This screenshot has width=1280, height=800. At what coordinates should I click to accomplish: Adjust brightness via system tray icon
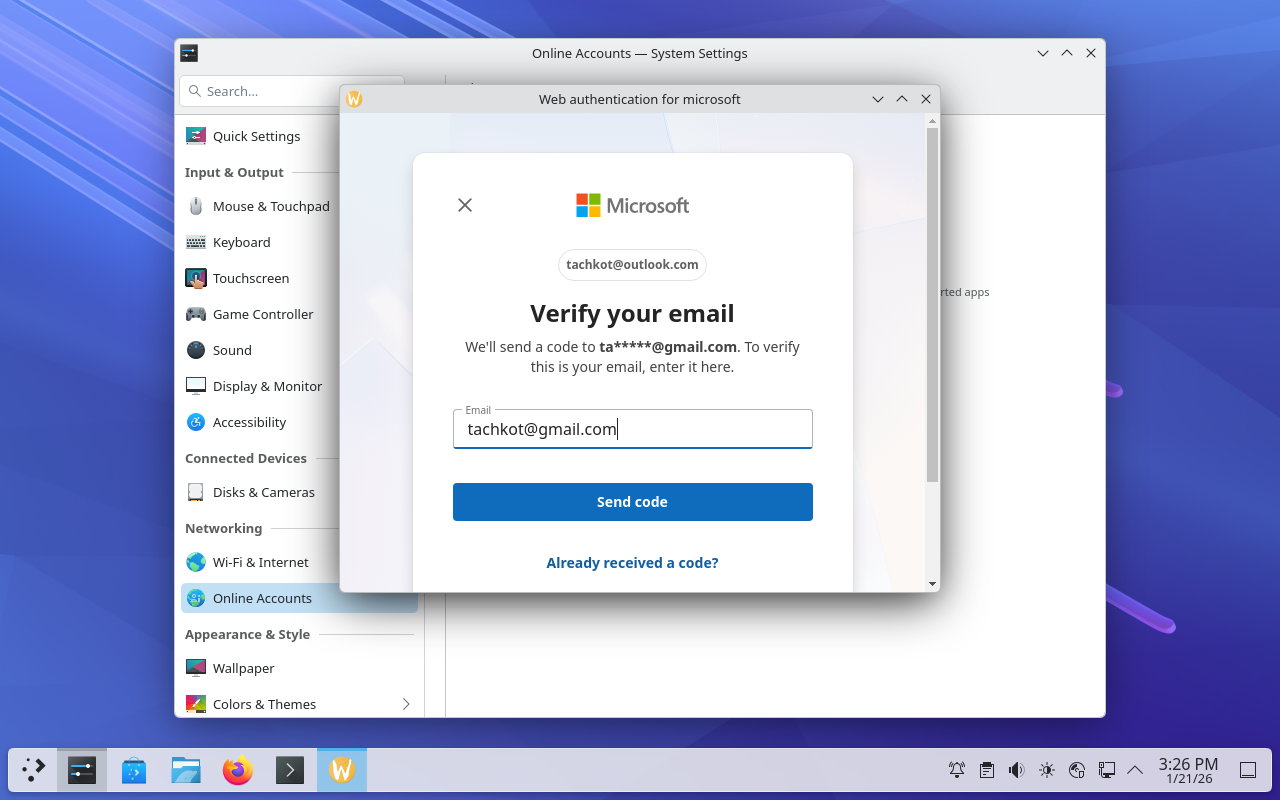pyautogui.click(x=1047, y=770)
